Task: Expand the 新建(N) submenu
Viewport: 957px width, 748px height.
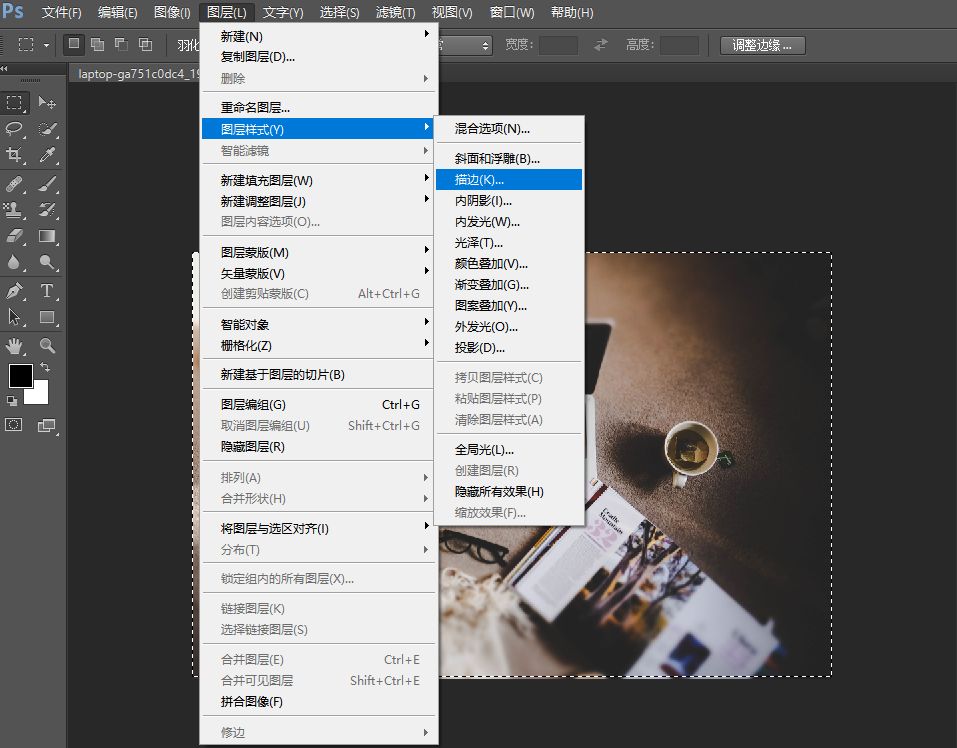Action: 319,36
